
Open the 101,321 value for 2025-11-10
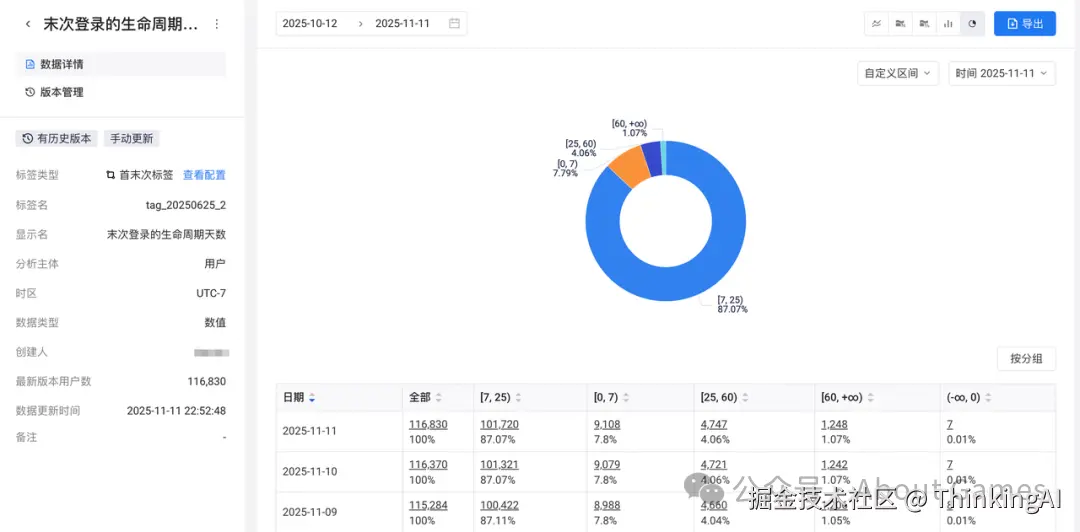pos(499,465)
